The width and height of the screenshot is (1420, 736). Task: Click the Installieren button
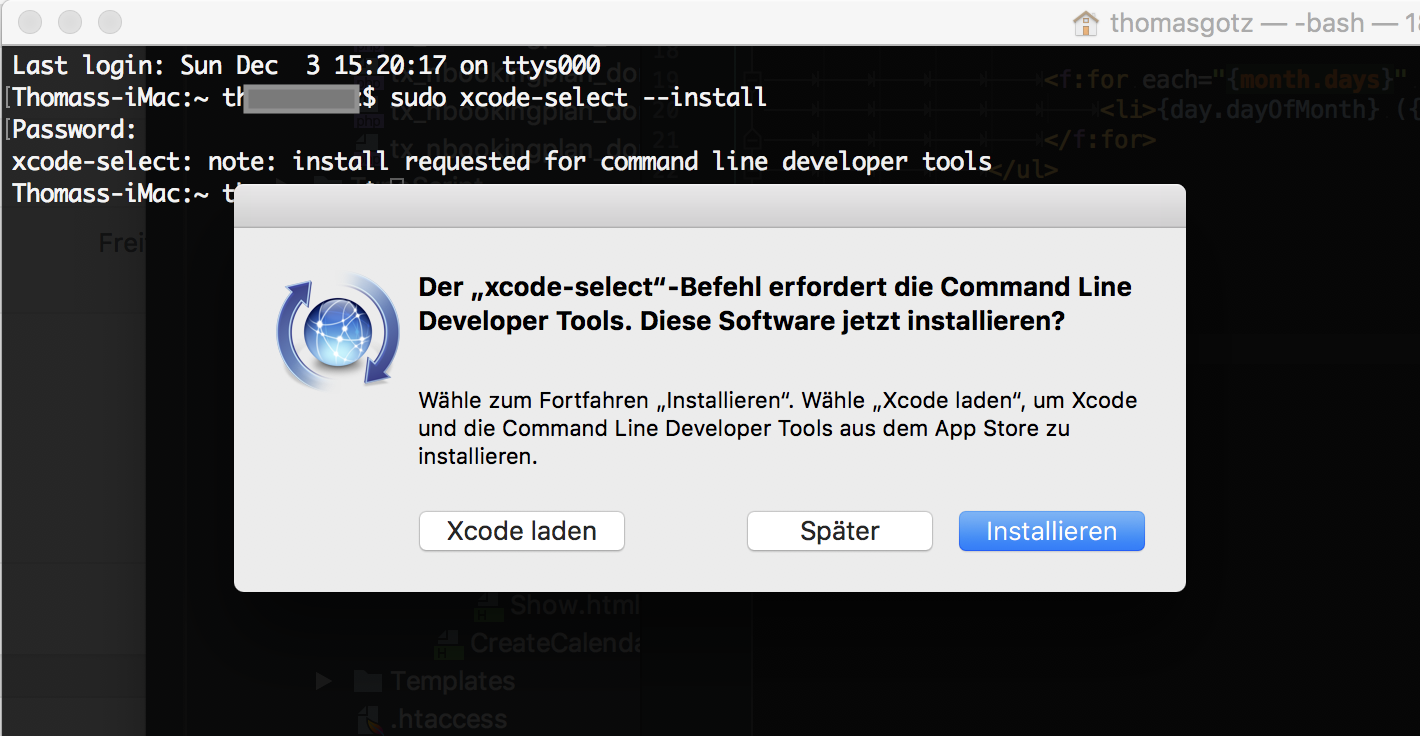pos(1051,531)
